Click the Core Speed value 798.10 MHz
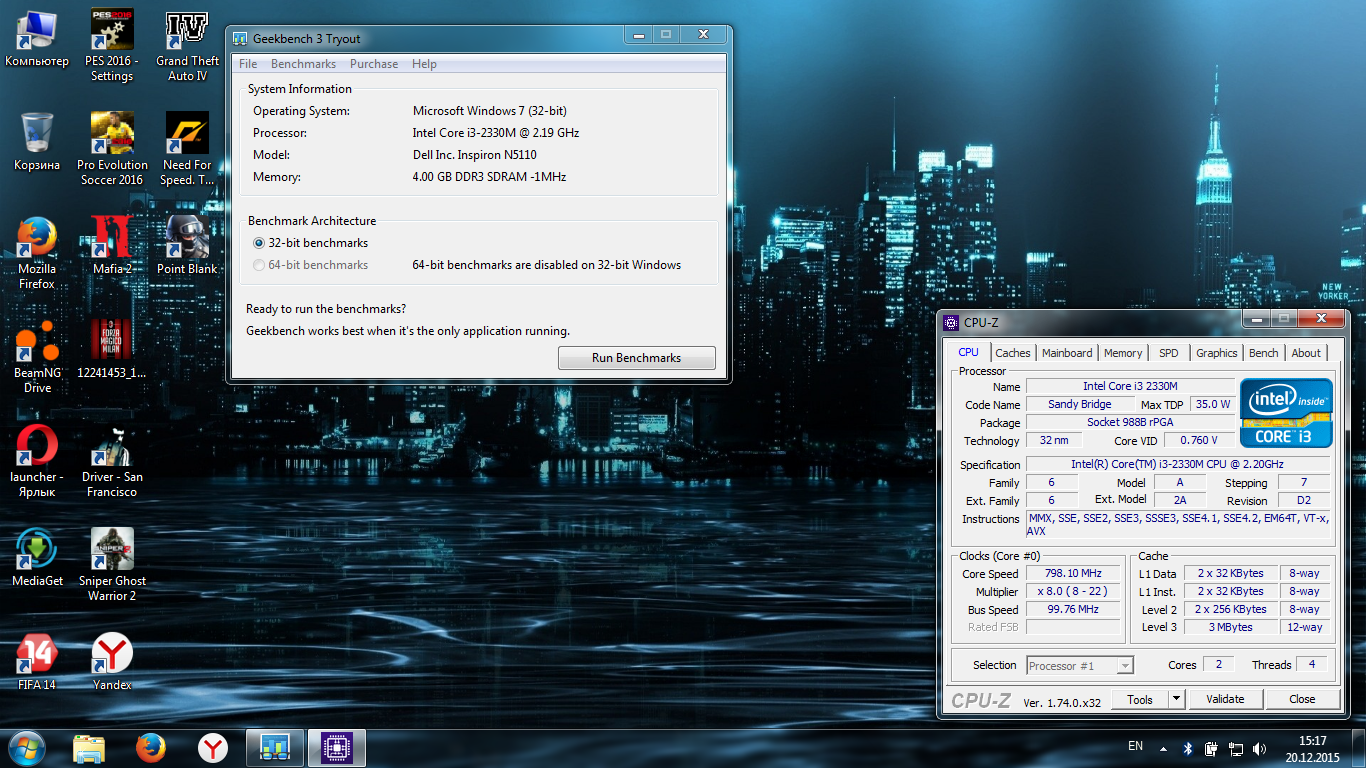 pos(1073,573)
